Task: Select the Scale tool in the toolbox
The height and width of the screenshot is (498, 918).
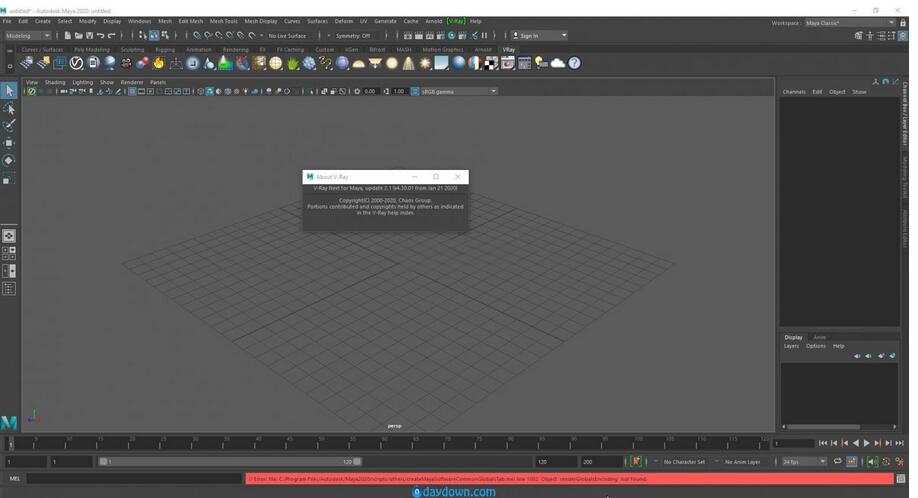Action: [x=9, y=178]
